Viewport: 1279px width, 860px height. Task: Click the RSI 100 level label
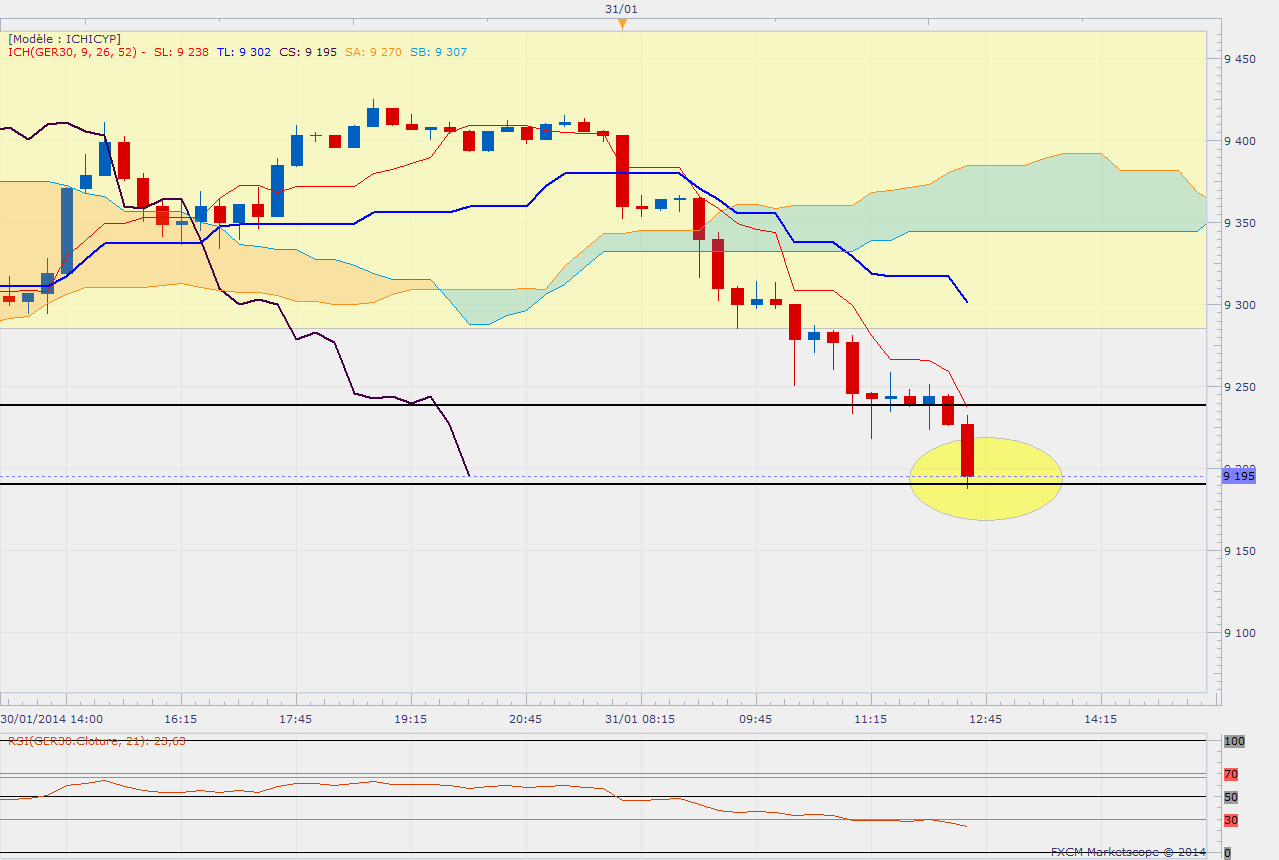(1233, 741)
